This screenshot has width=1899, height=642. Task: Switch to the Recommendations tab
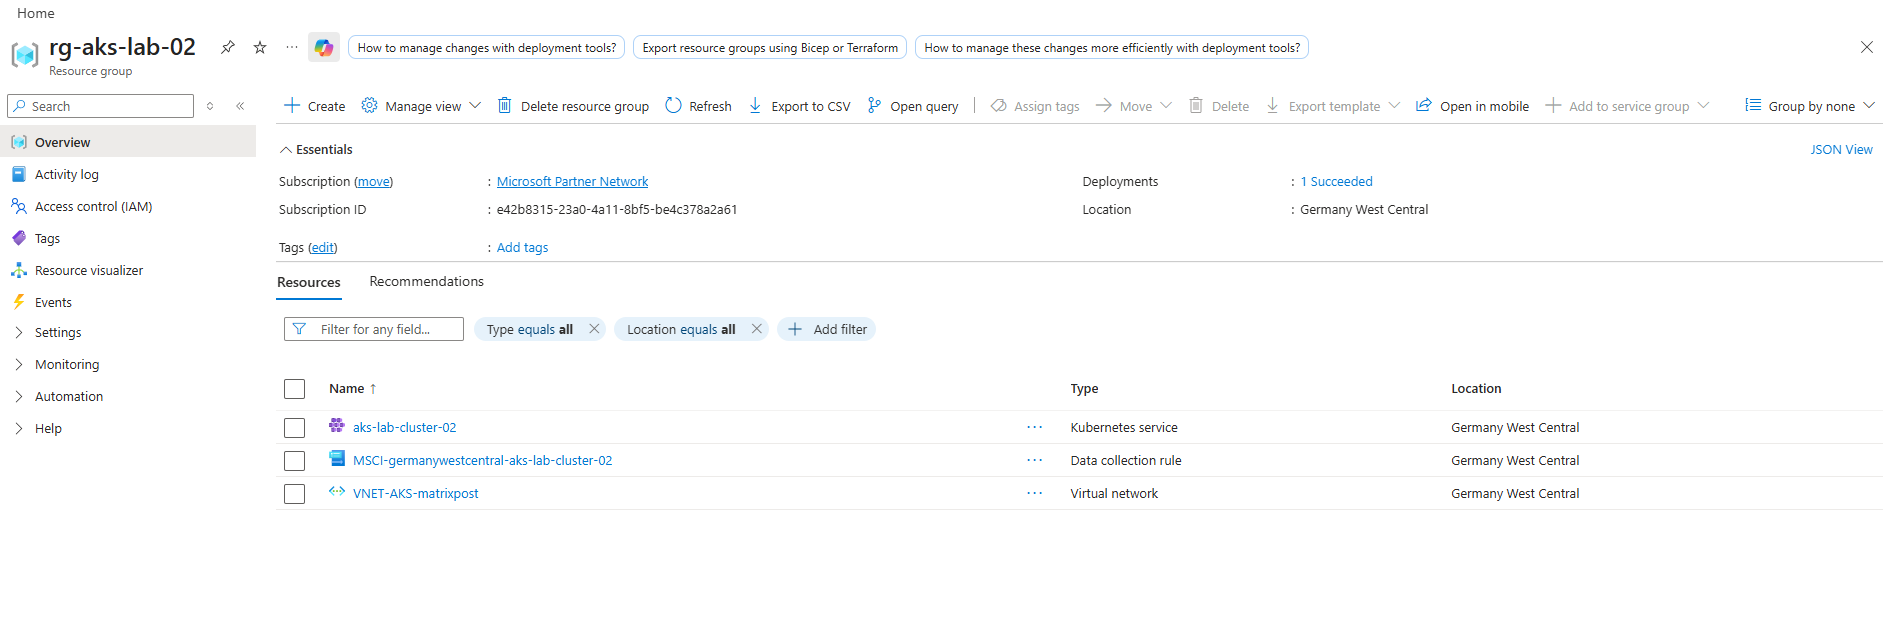pos(426,281)
